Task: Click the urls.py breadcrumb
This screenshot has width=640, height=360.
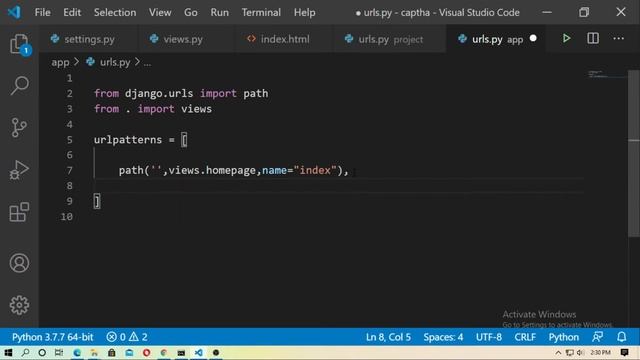Action: (x=115, y=62)
